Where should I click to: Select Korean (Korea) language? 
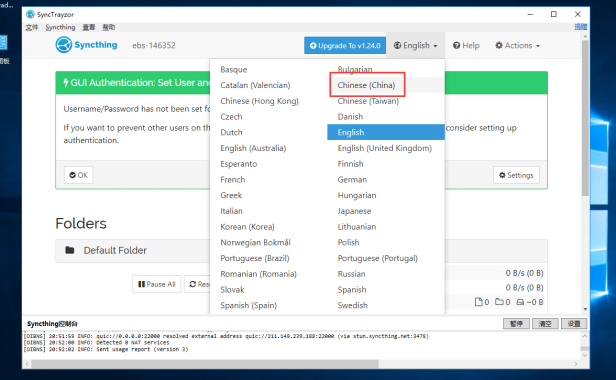coord(247,227)
